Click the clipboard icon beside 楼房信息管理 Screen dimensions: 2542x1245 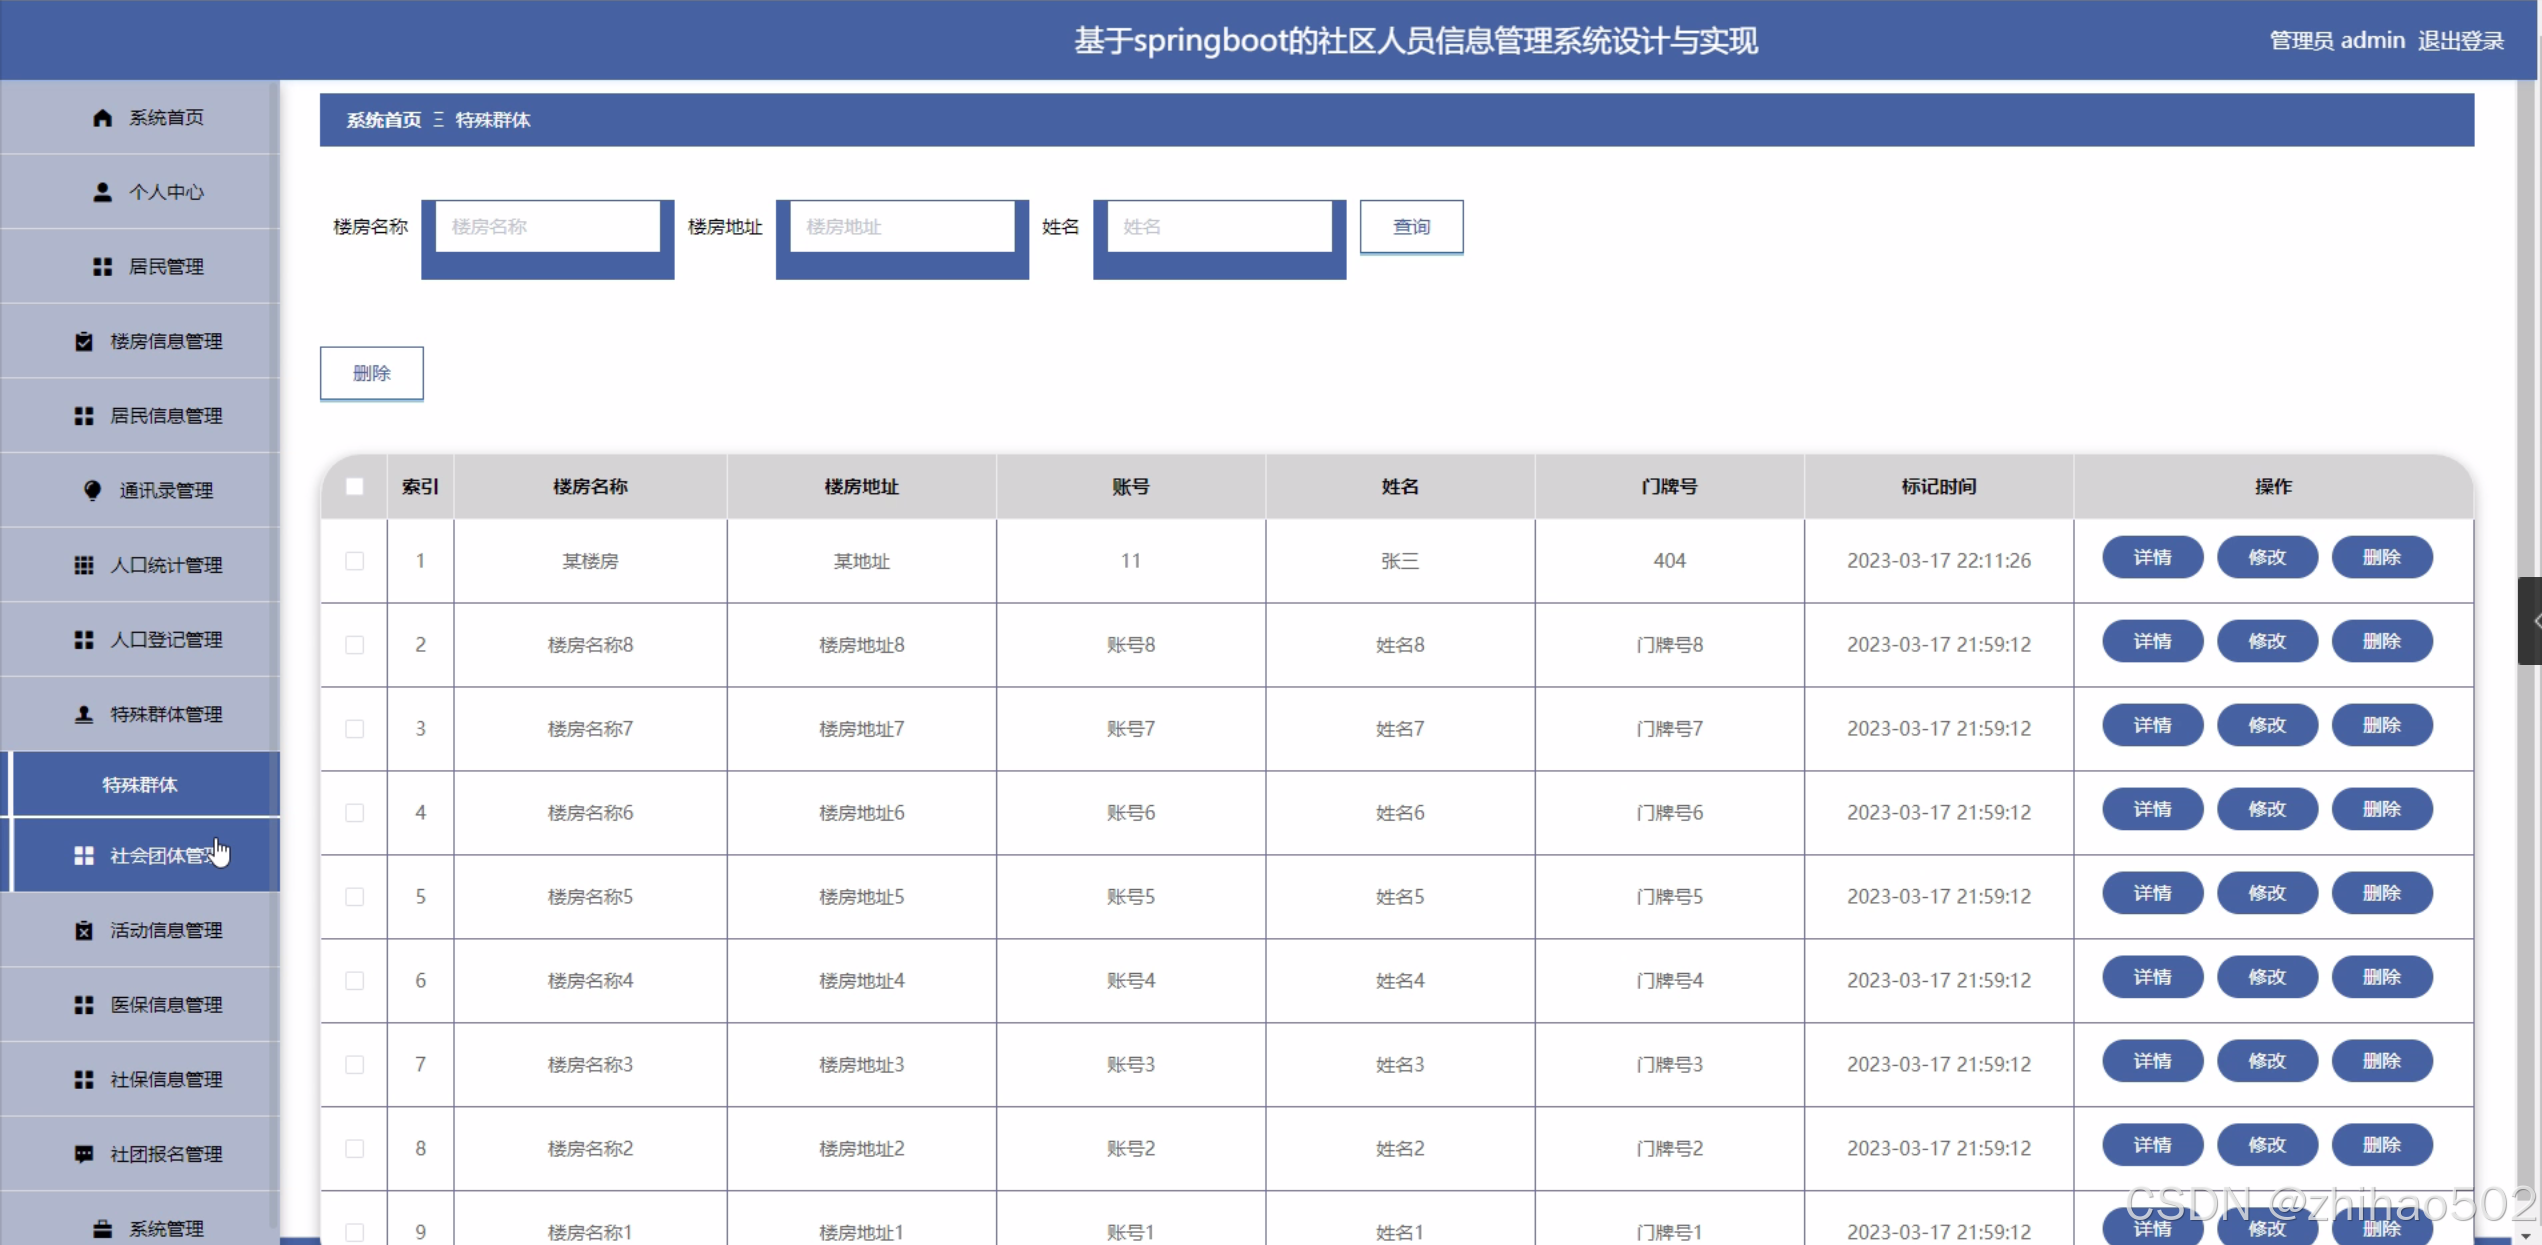click(84, 342)
